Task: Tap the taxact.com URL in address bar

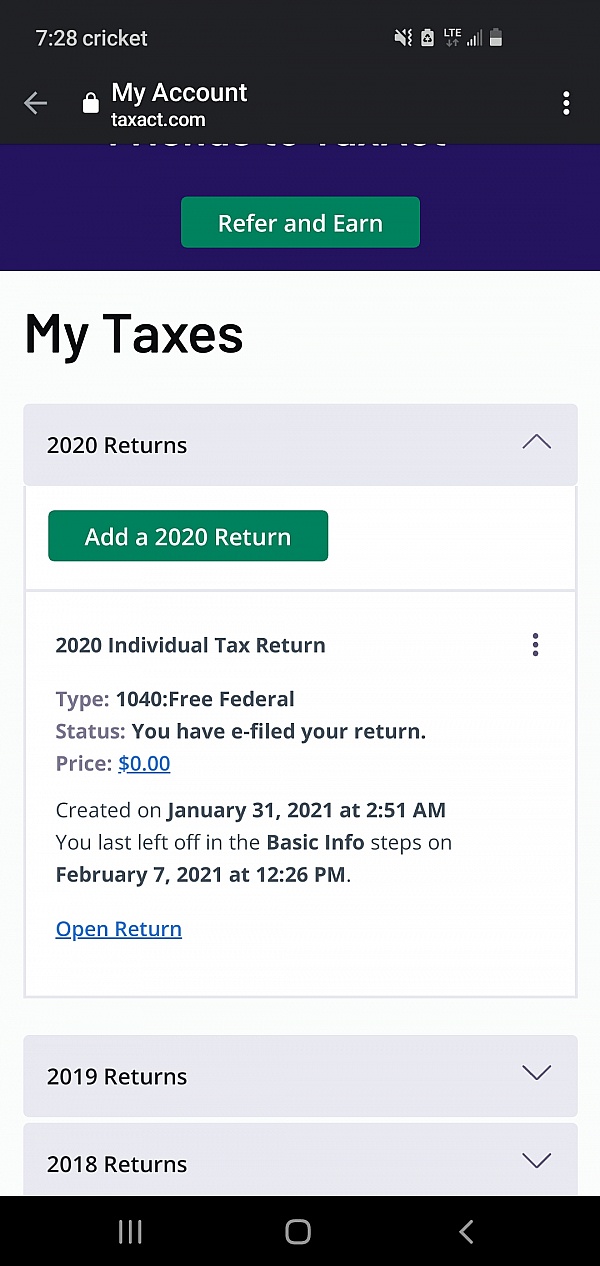Action: pos(158,120)
